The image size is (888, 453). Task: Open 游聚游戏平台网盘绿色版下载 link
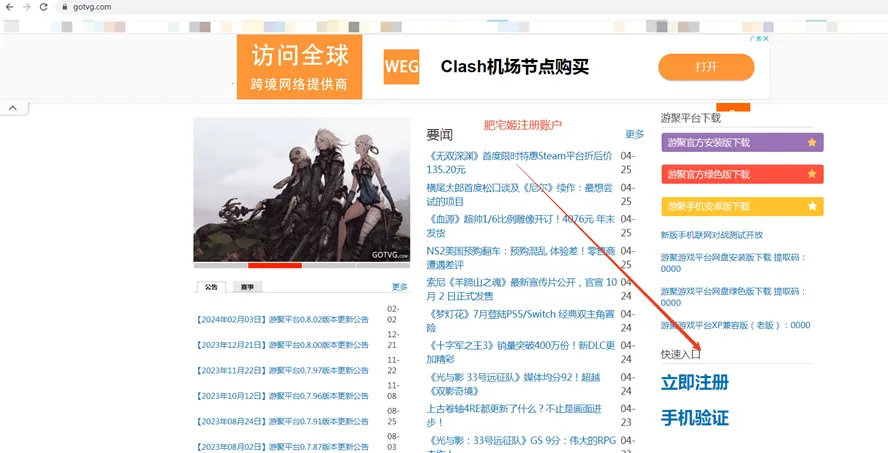point(733,297)
